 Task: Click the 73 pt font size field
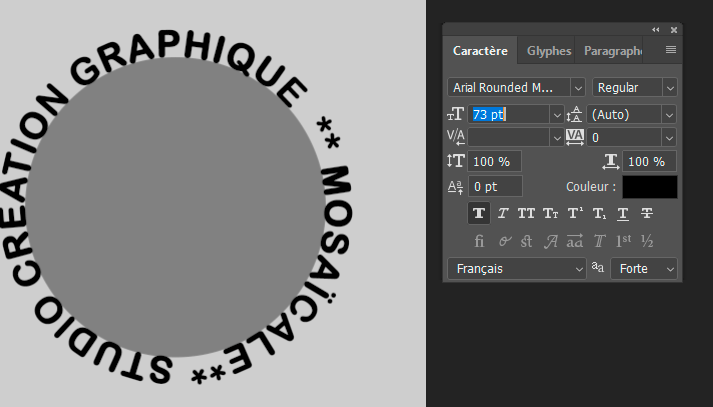coord(508,115)
